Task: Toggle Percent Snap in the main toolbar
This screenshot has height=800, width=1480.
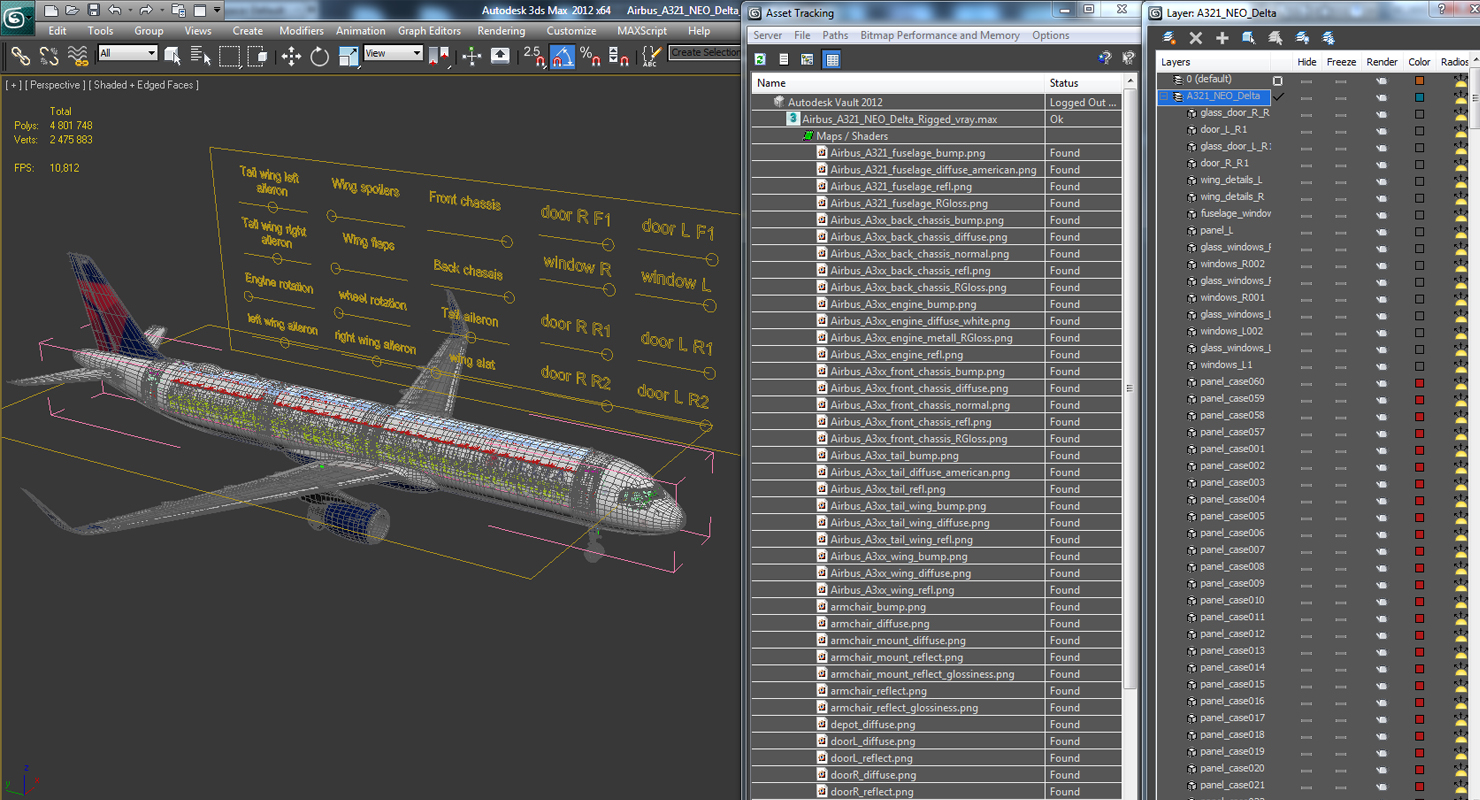Action: pyautogui.click(x=590, y=56)
